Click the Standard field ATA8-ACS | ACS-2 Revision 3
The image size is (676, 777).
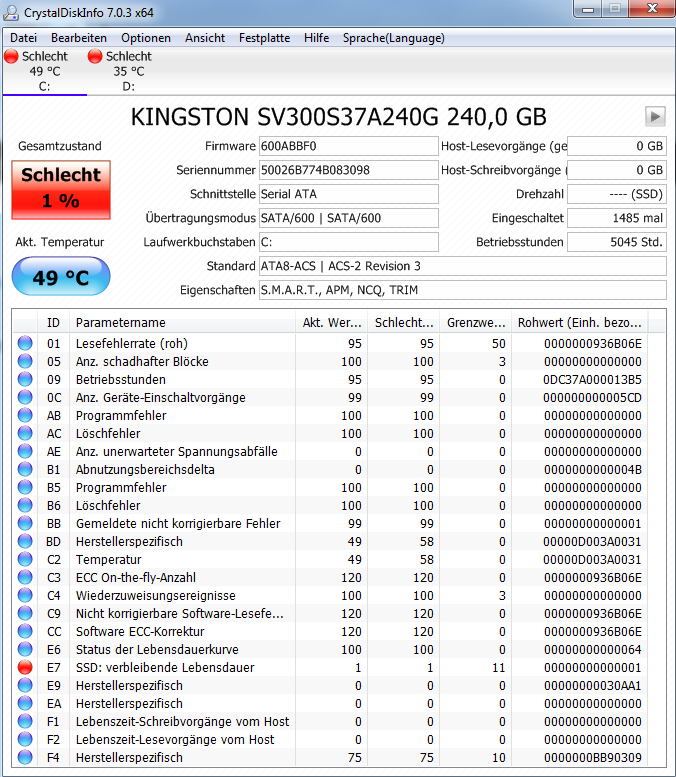tap(463, 266)
